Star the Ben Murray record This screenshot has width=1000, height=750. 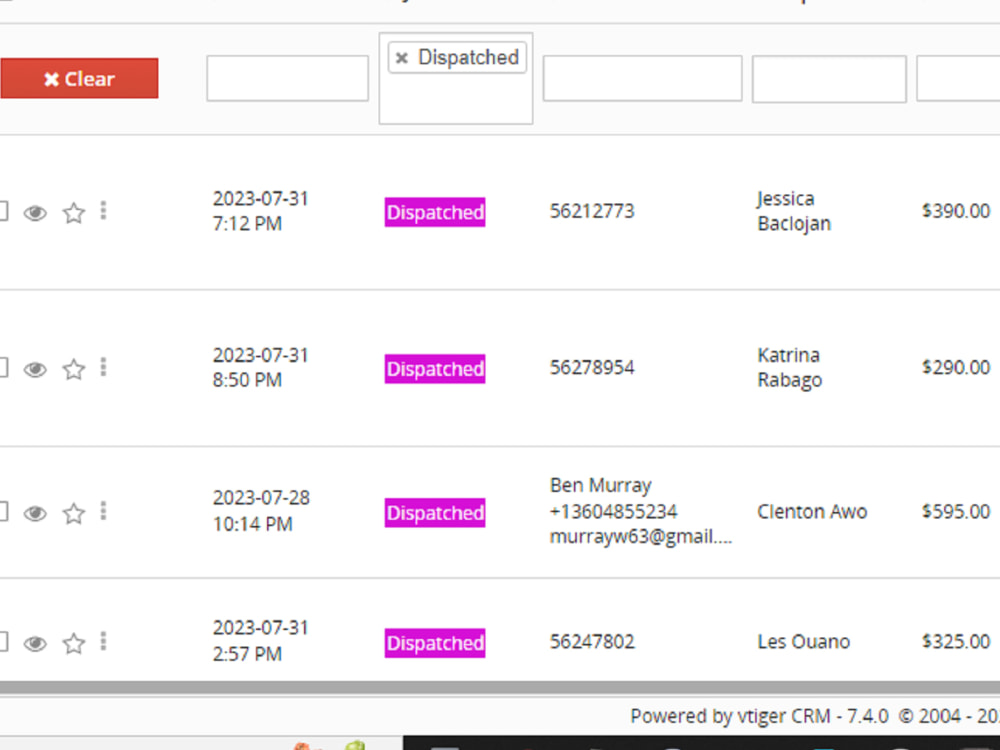(x=74, y=513)
